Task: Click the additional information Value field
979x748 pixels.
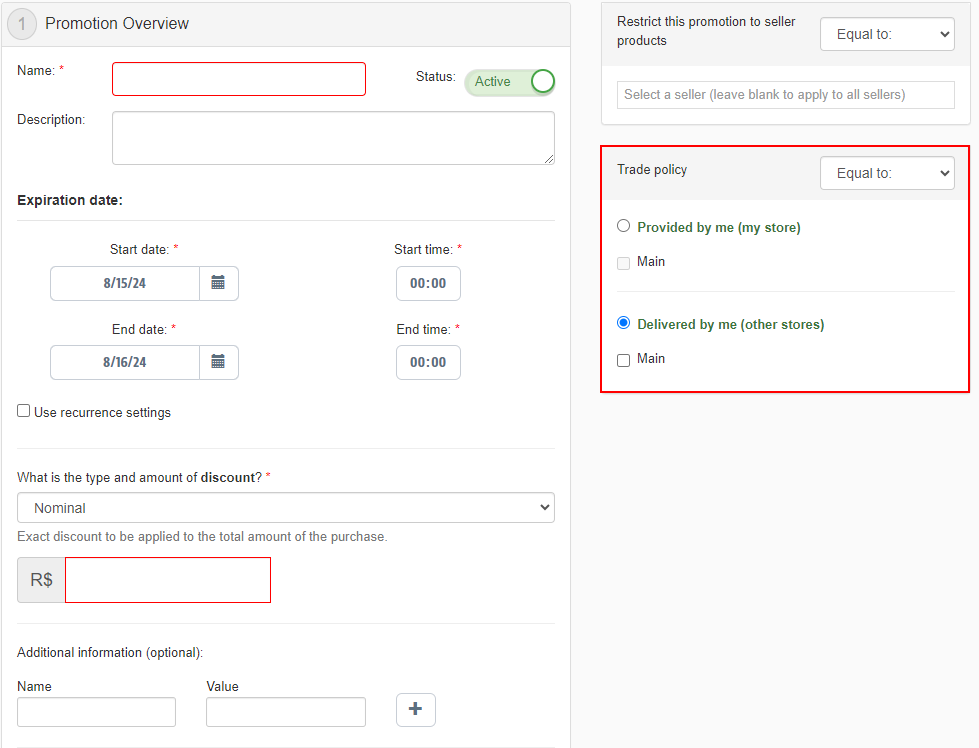Action: (x=285, y=712)
